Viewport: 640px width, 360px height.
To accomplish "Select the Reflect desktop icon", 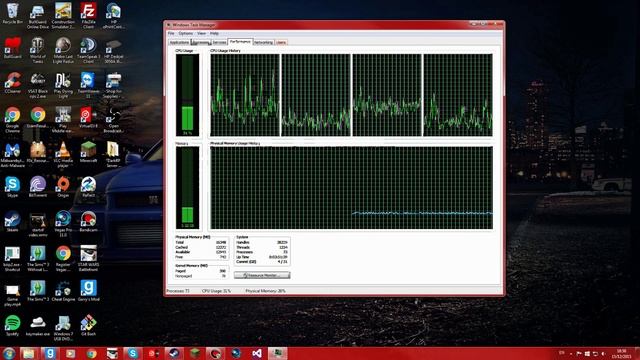I will click(88, 187).
